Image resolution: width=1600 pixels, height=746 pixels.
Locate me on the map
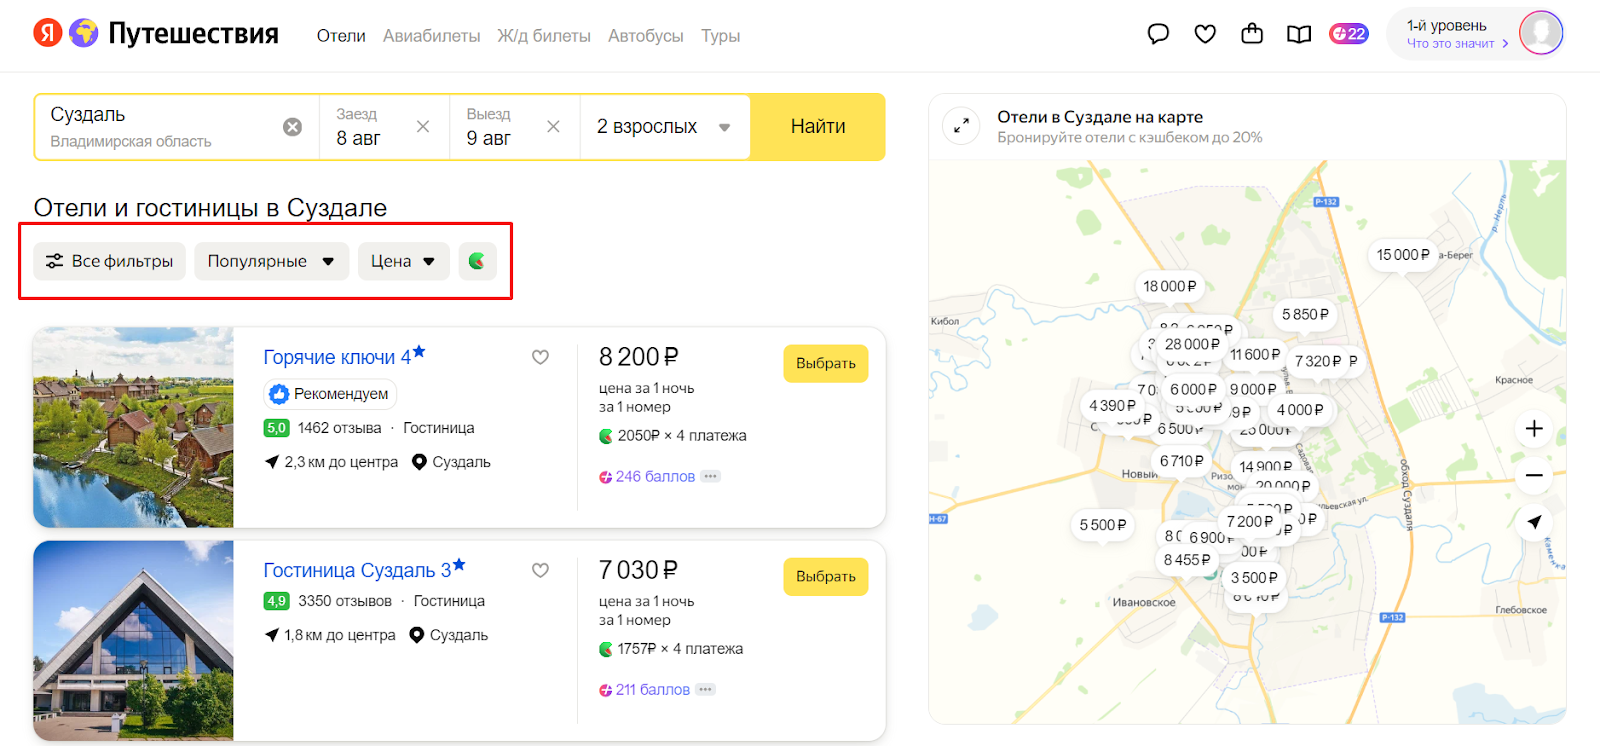[1534, 521]
